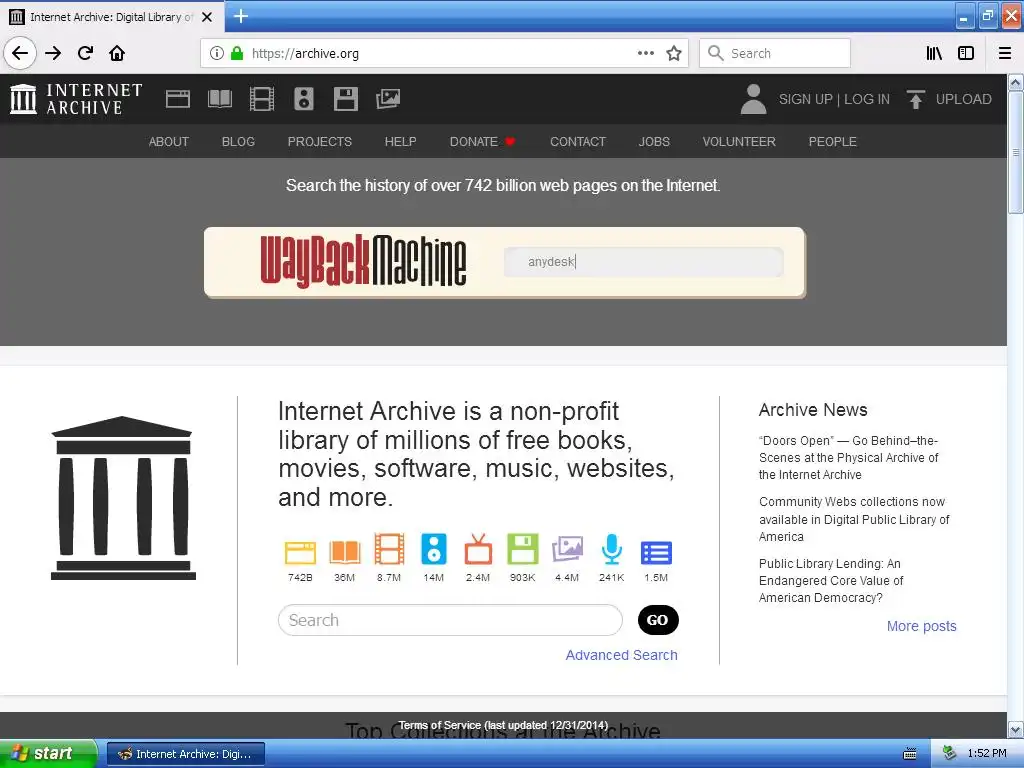Open the Windows start button

pos(48,753)
